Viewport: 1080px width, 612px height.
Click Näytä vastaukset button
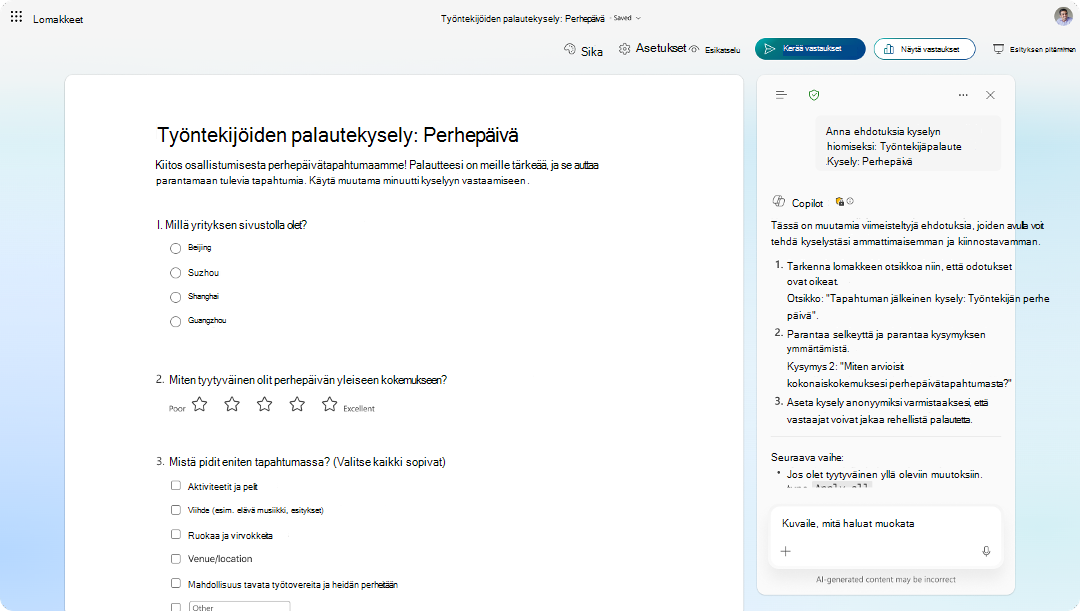(x=924, y=49)
